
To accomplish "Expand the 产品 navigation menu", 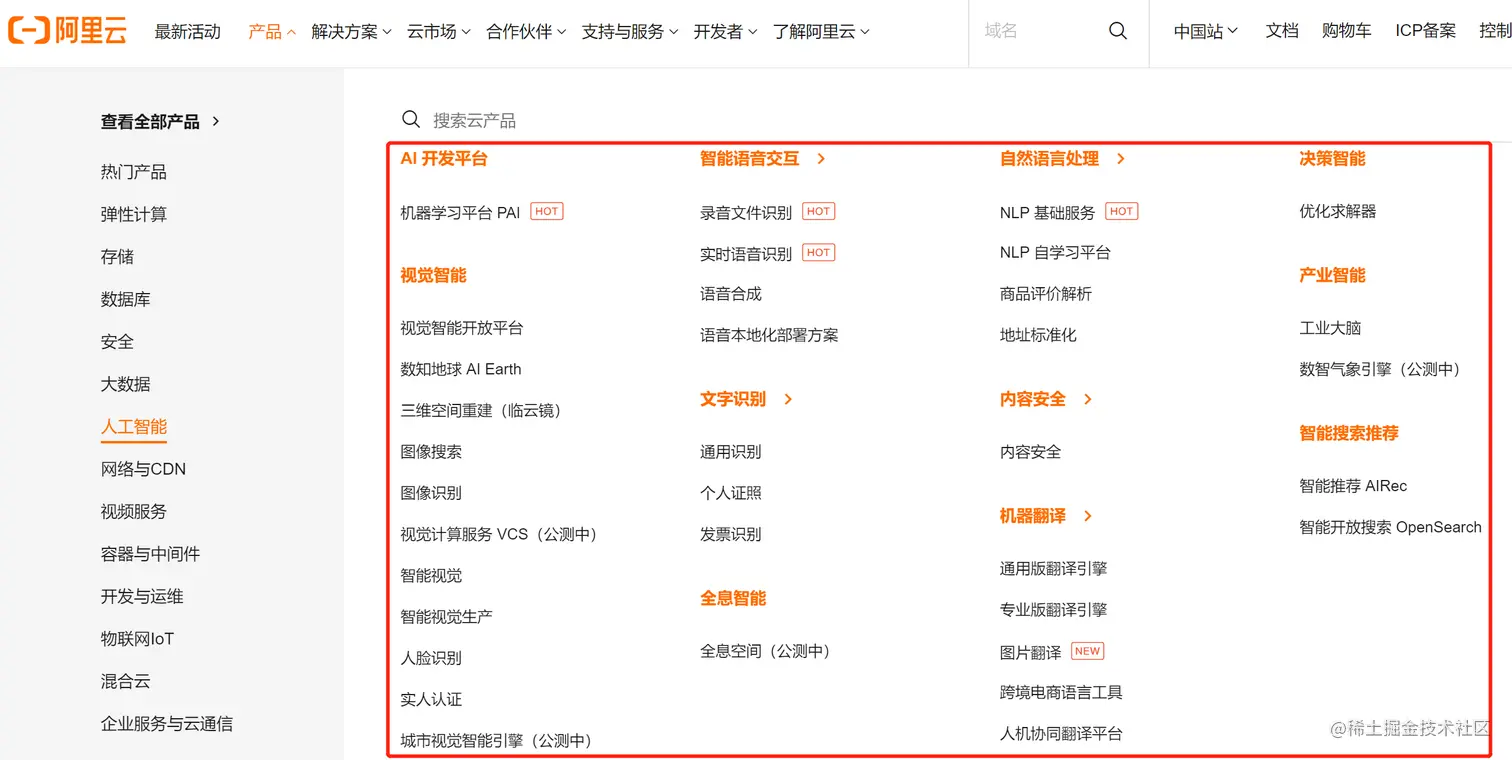I will tap(272, 32).
